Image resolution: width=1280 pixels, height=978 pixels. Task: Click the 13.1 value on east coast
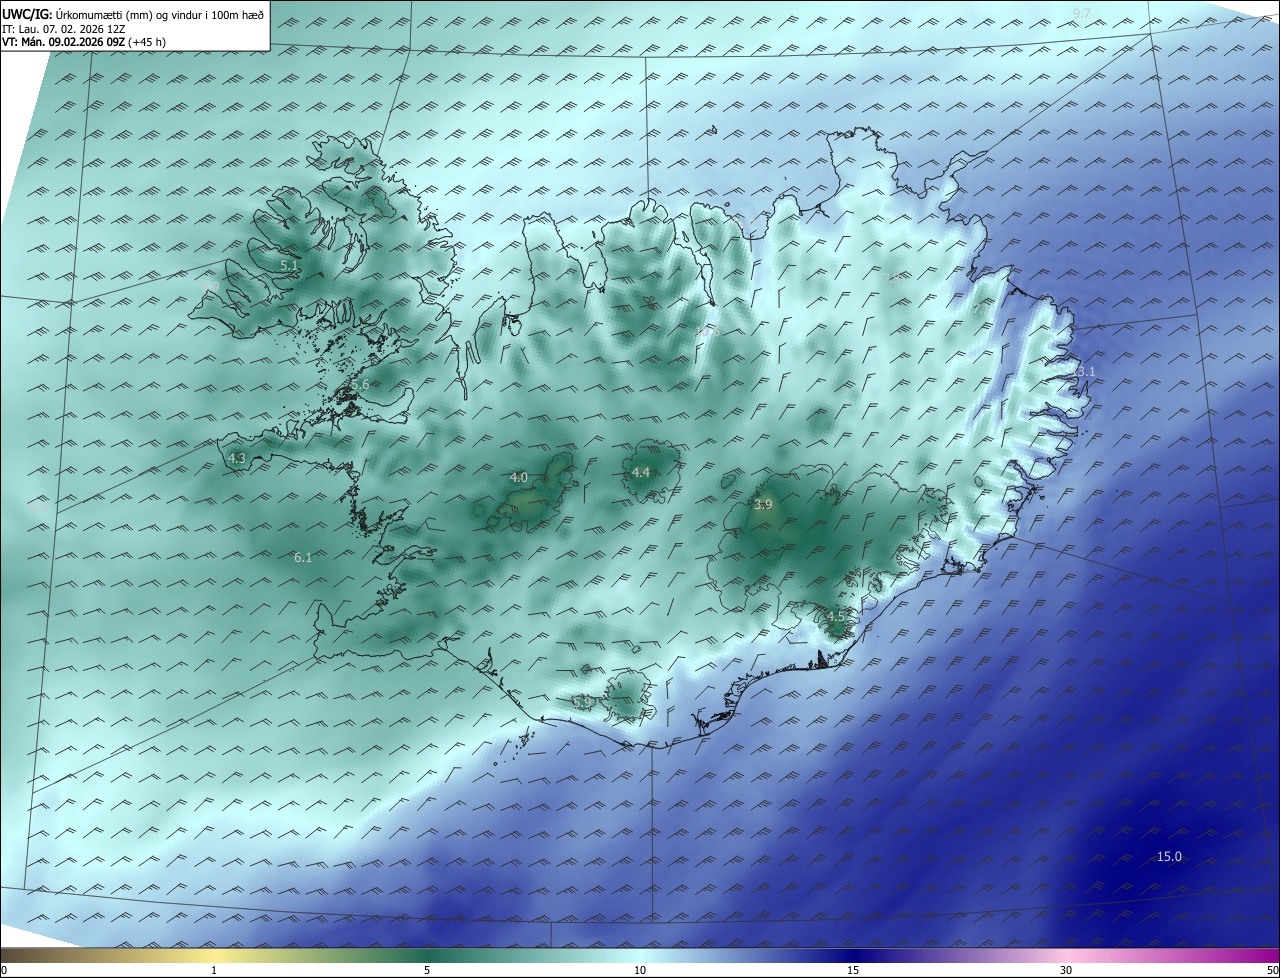[x=1083, y=371]
